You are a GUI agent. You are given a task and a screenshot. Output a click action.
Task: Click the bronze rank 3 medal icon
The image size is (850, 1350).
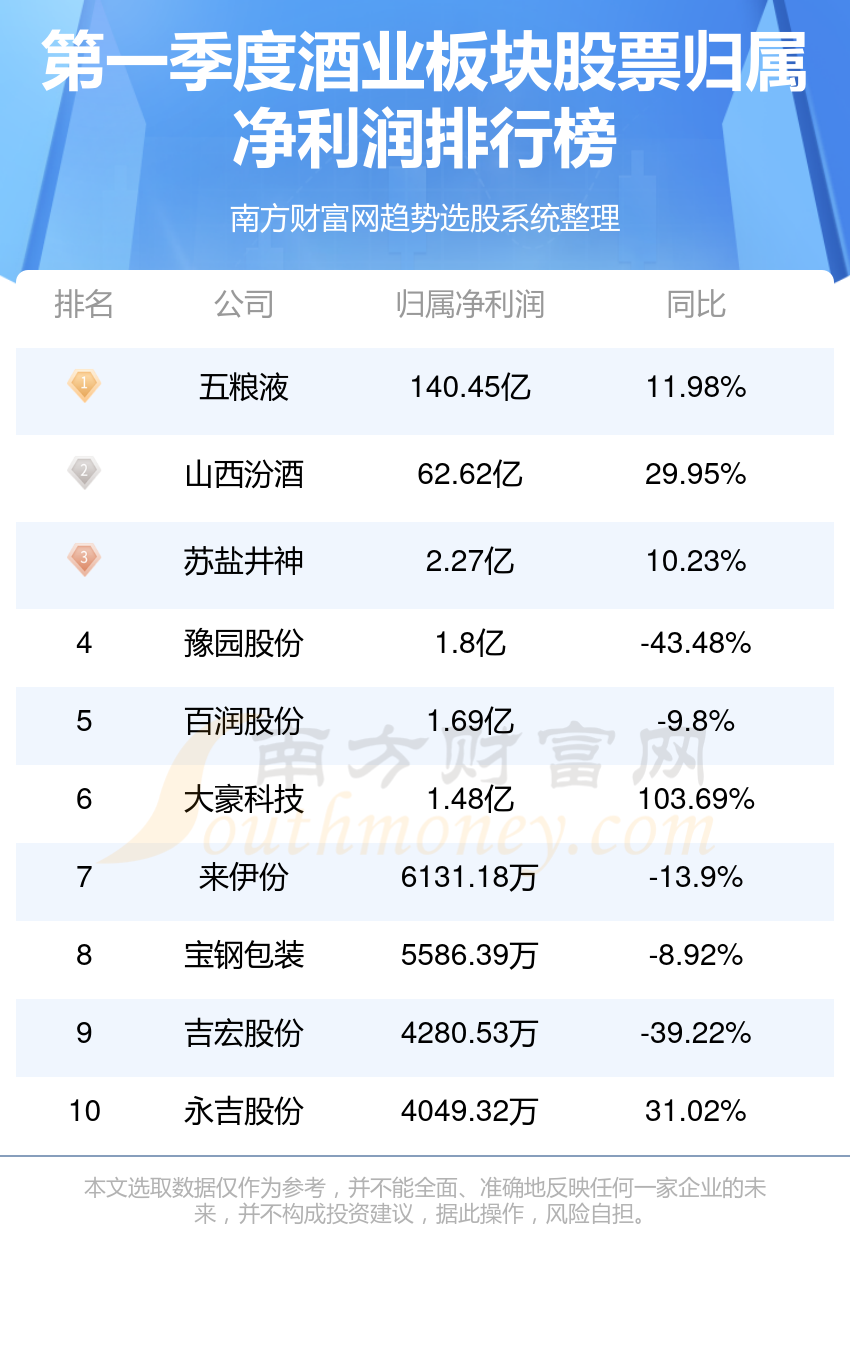[84, 559]
